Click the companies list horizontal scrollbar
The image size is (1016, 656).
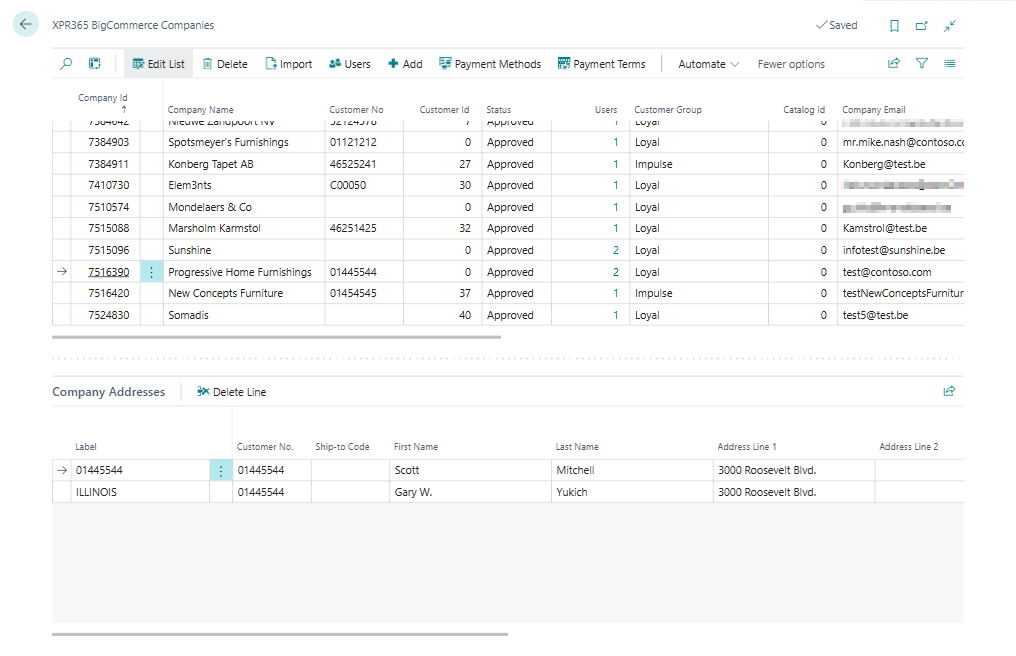(x=276, y=337)
